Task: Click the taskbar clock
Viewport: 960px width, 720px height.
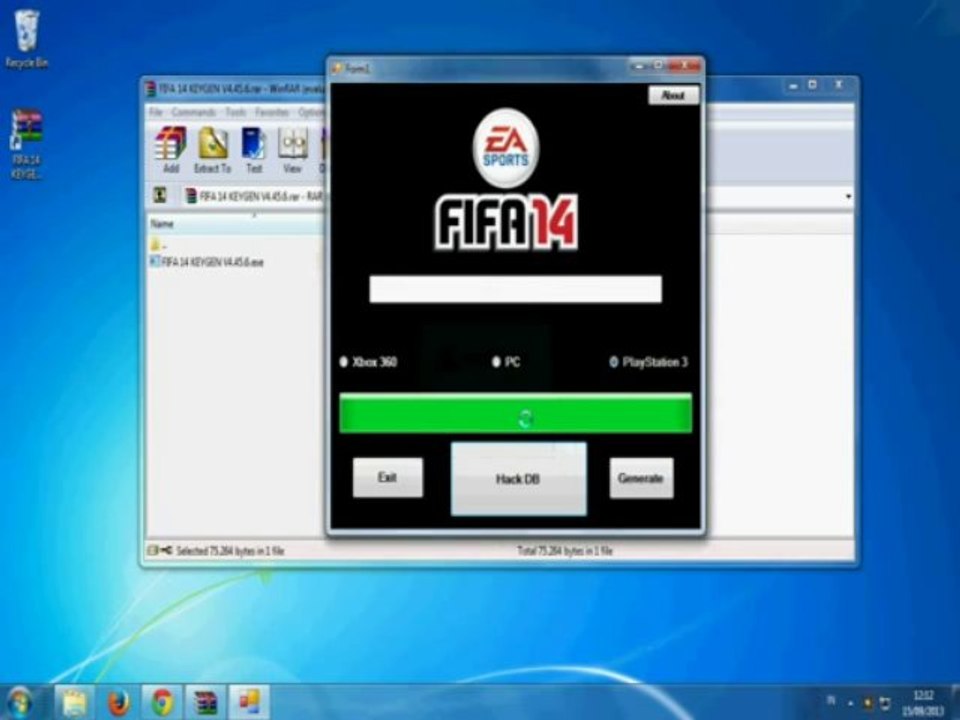Action: tap(923, 703)
